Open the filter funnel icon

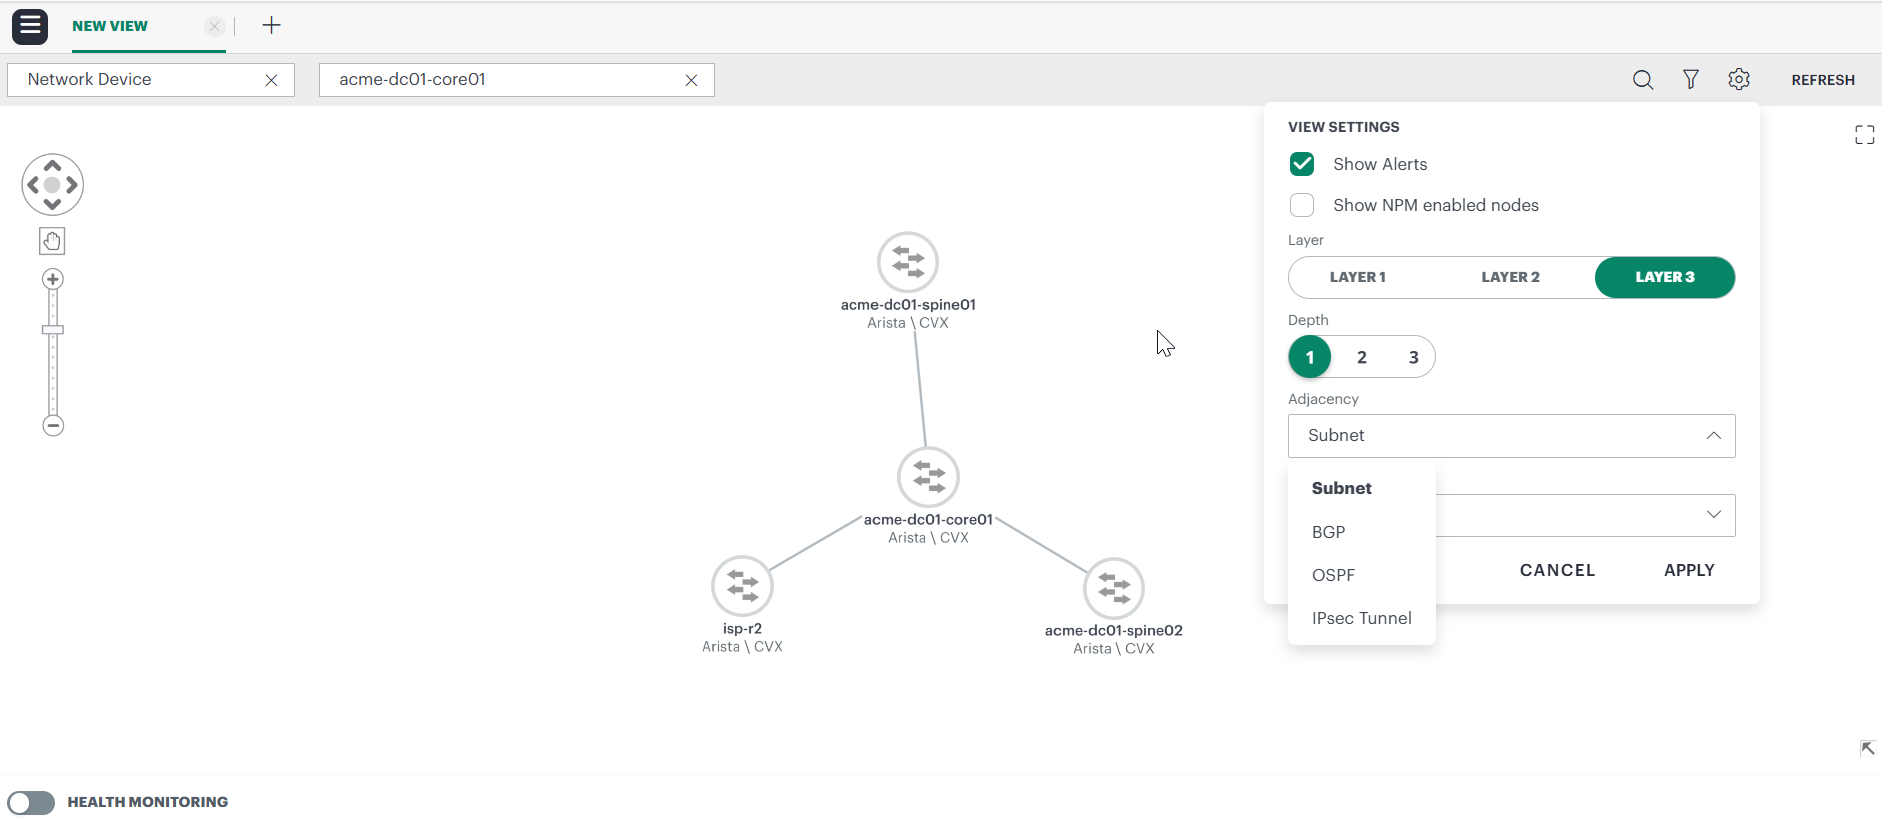click(x=1690, y=80)
